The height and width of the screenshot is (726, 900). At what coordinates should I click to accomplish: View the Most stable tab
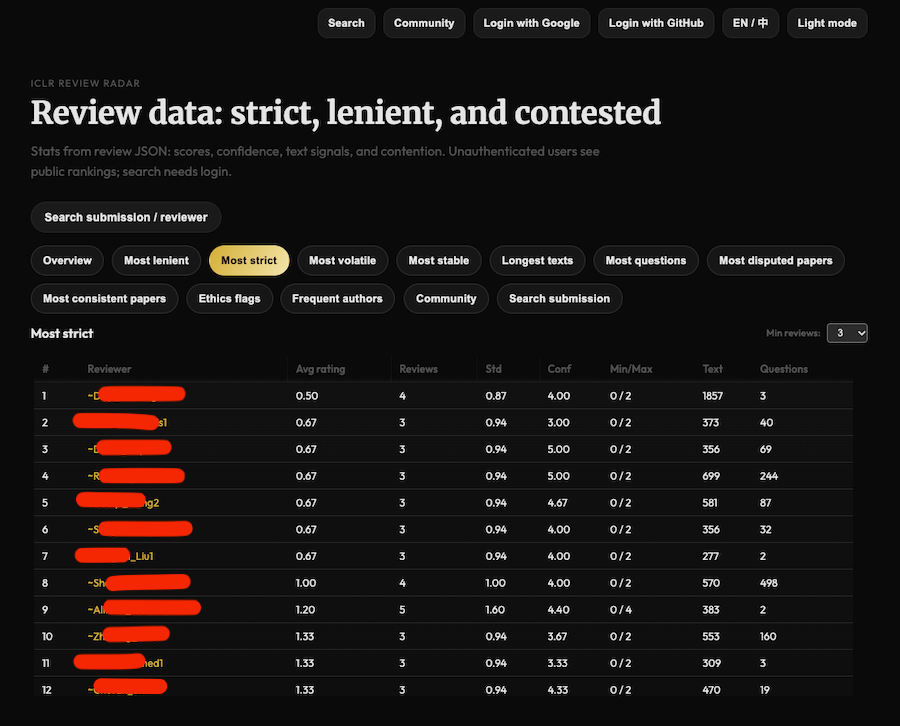(438, 261)
